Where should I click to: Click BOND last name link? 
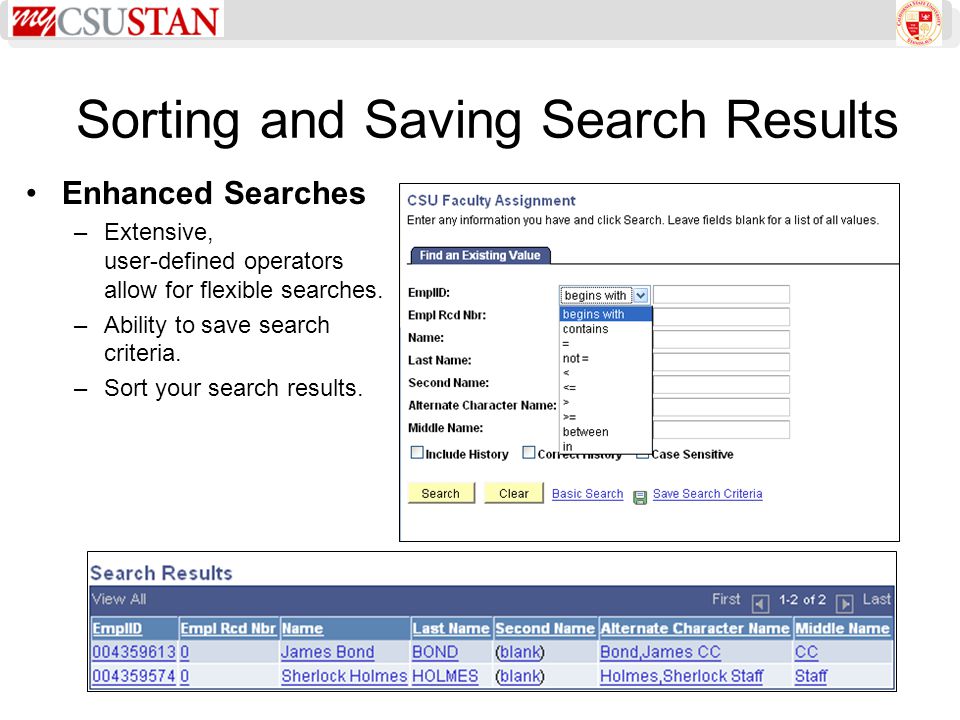435,652
